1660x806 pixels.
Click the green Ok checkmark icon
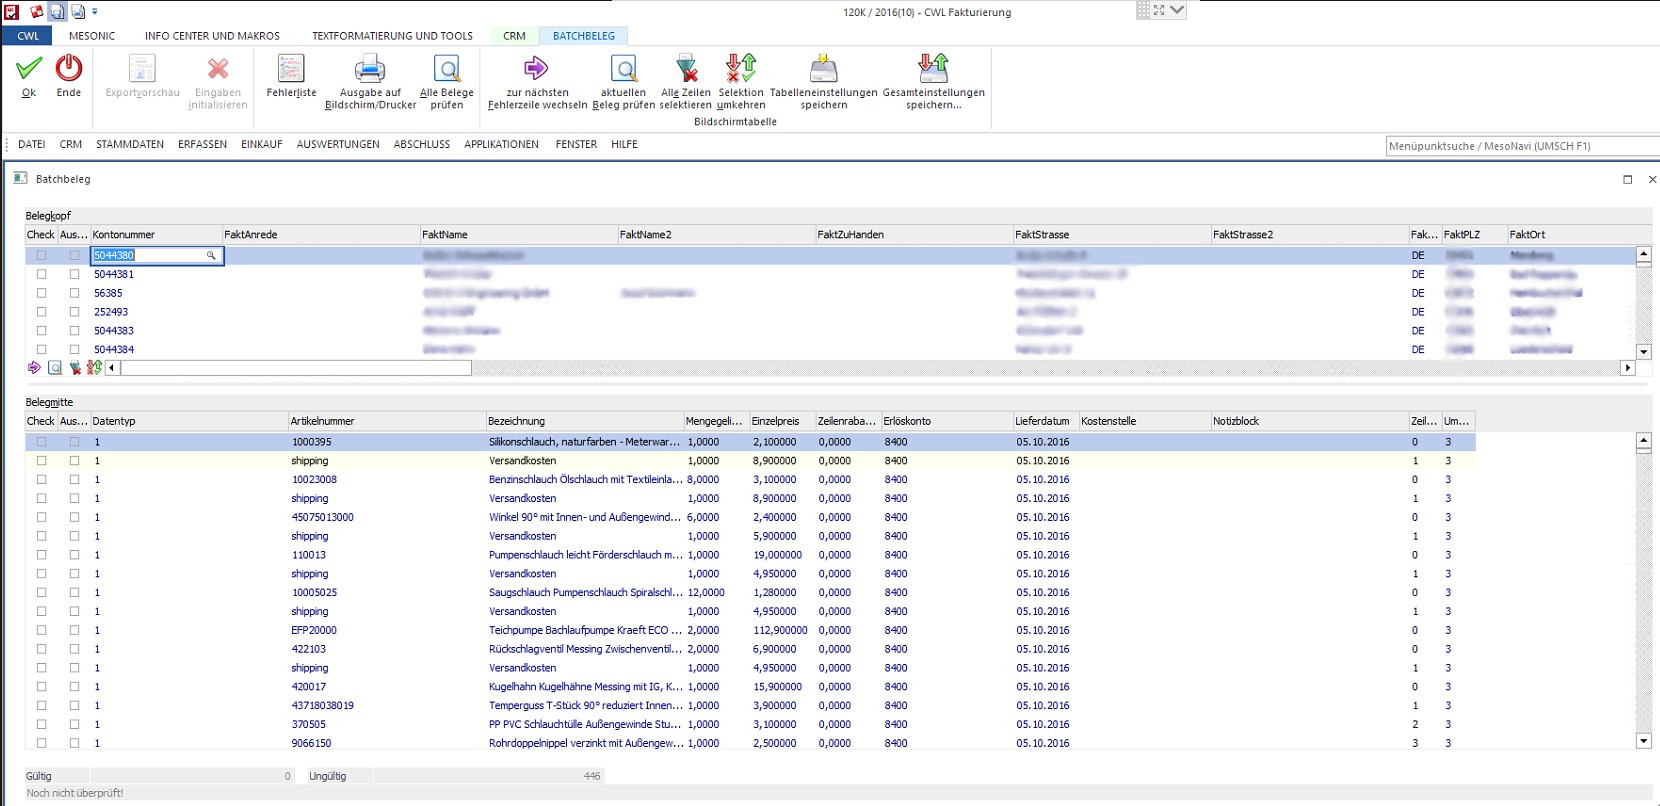tap(29, 68)
